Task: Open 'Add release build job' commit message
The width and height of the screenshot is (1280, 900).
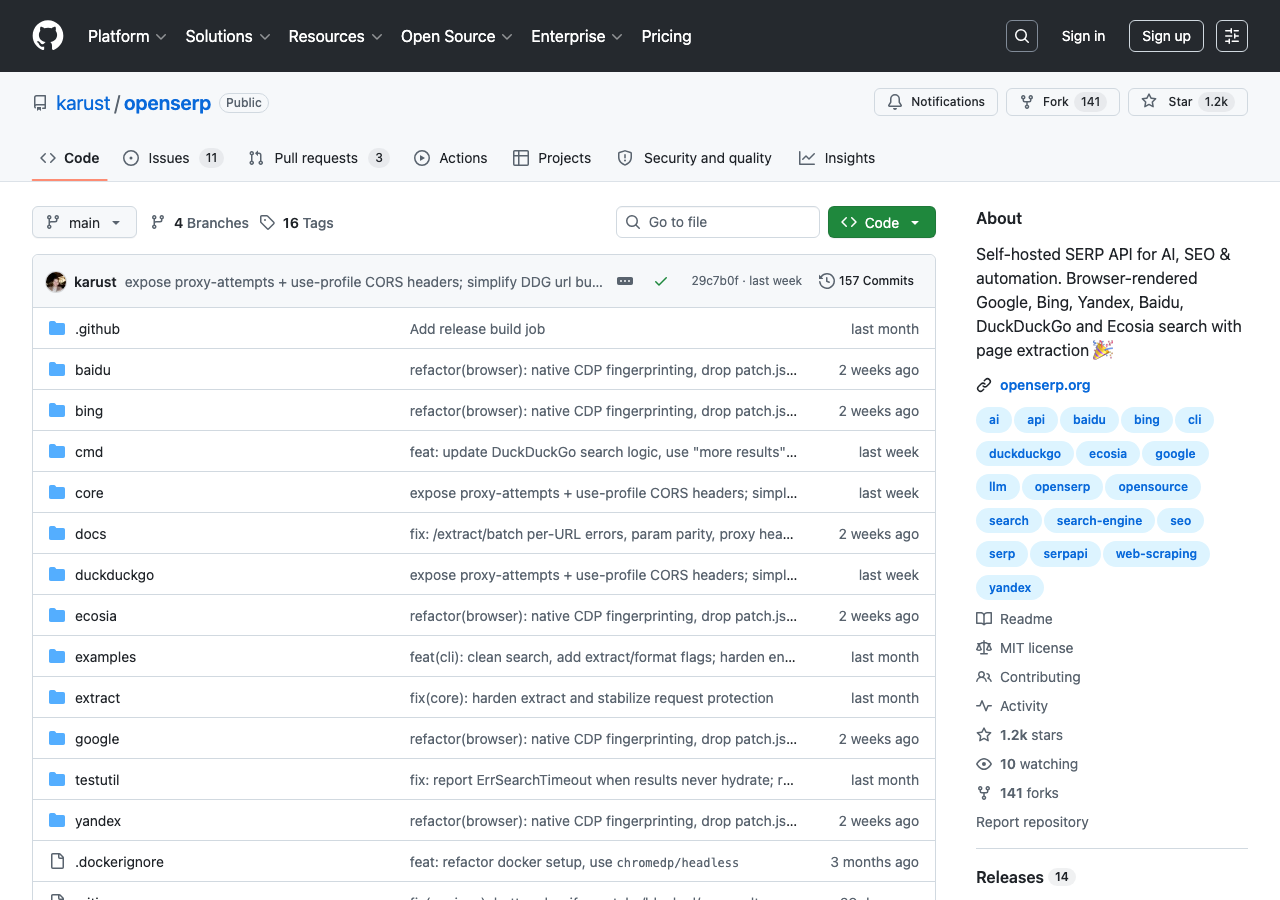Action: coord(477,329)
